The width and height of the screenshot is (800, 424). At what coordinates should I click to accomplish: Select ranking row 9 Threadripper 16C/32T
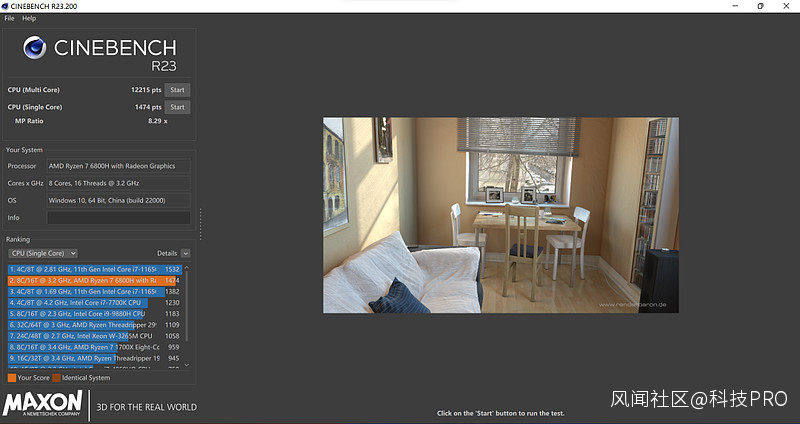point(94,358)
